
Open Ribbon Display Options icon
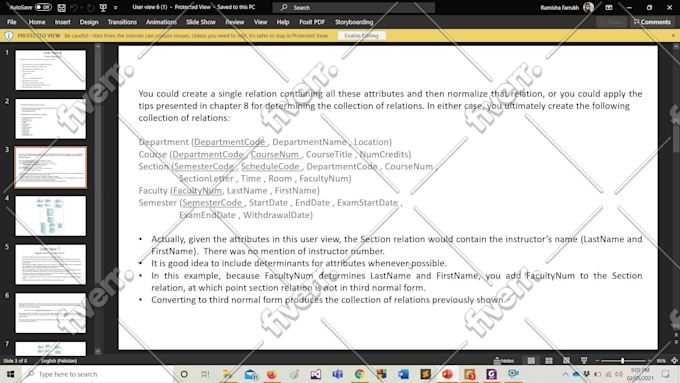(x=609, y=7)
